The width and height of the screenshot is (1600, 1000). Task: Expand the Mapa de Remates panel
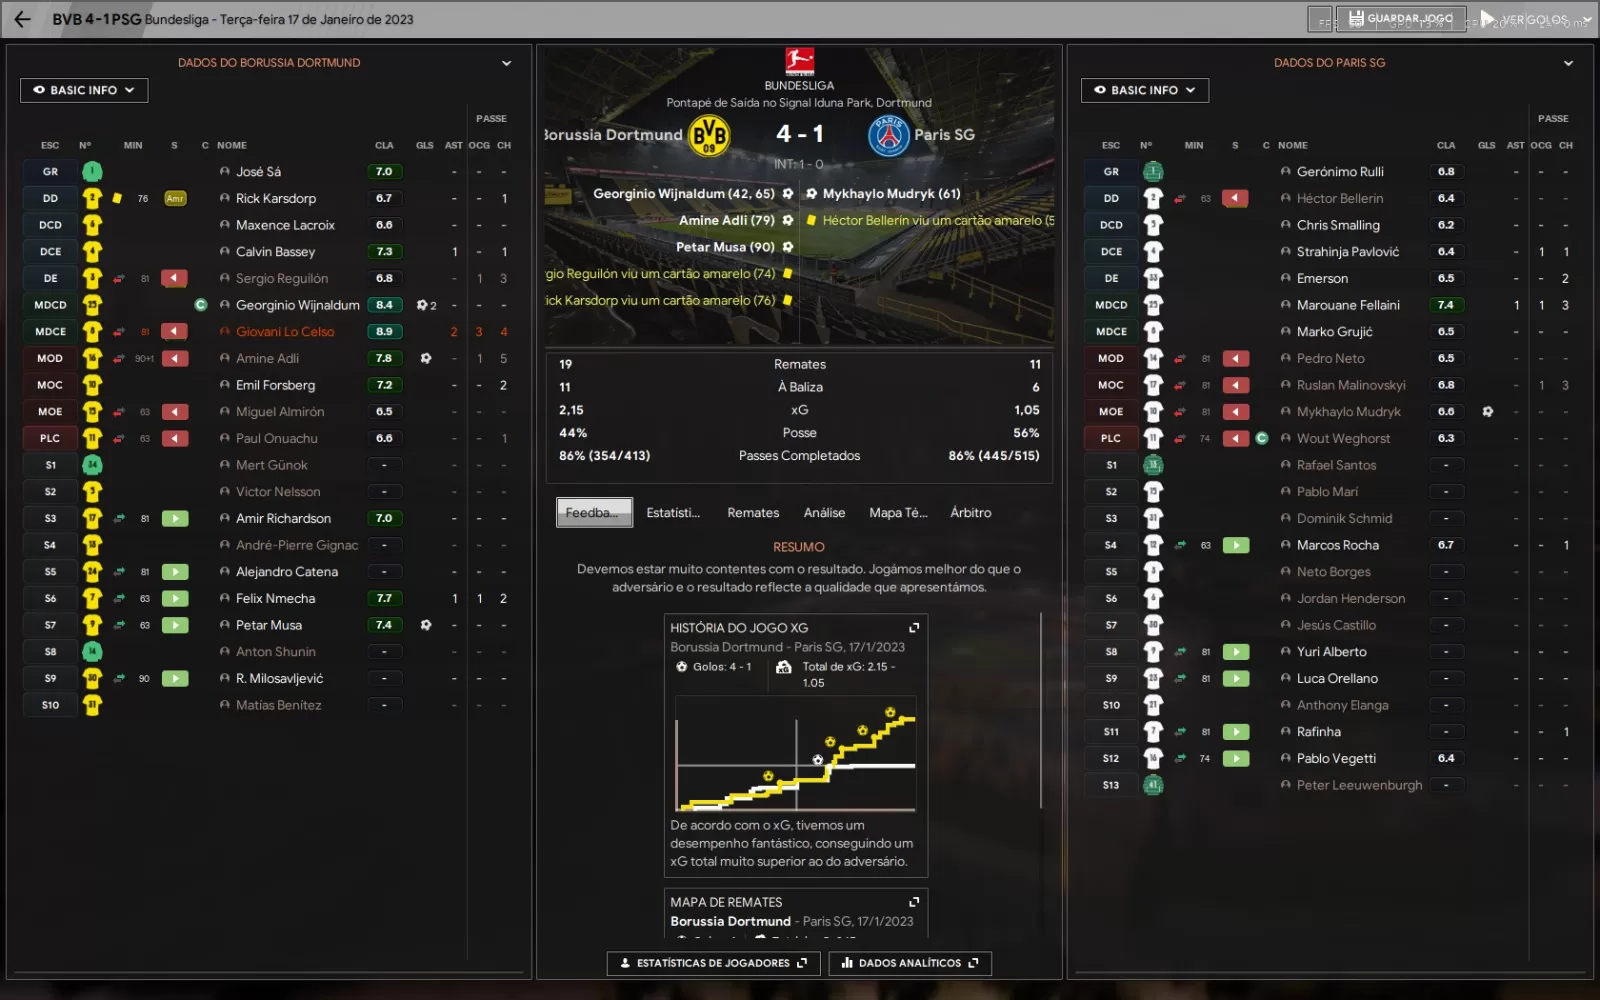pos(914,902)
